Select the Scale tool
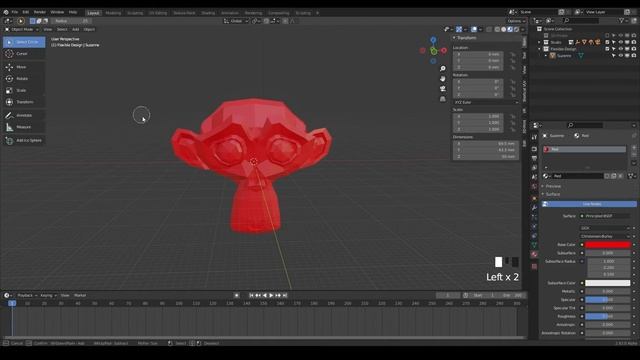The width and height of the screenshot is (640, 360). [x=24, y=90]
